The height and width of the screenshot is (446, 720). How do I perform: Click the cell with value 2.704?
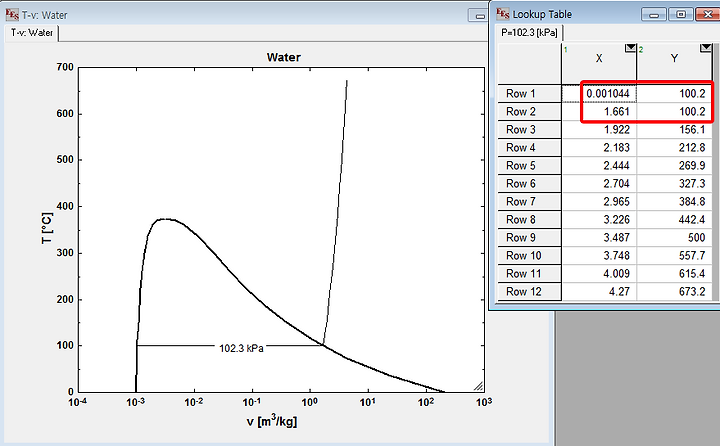(x=599, y=183)
